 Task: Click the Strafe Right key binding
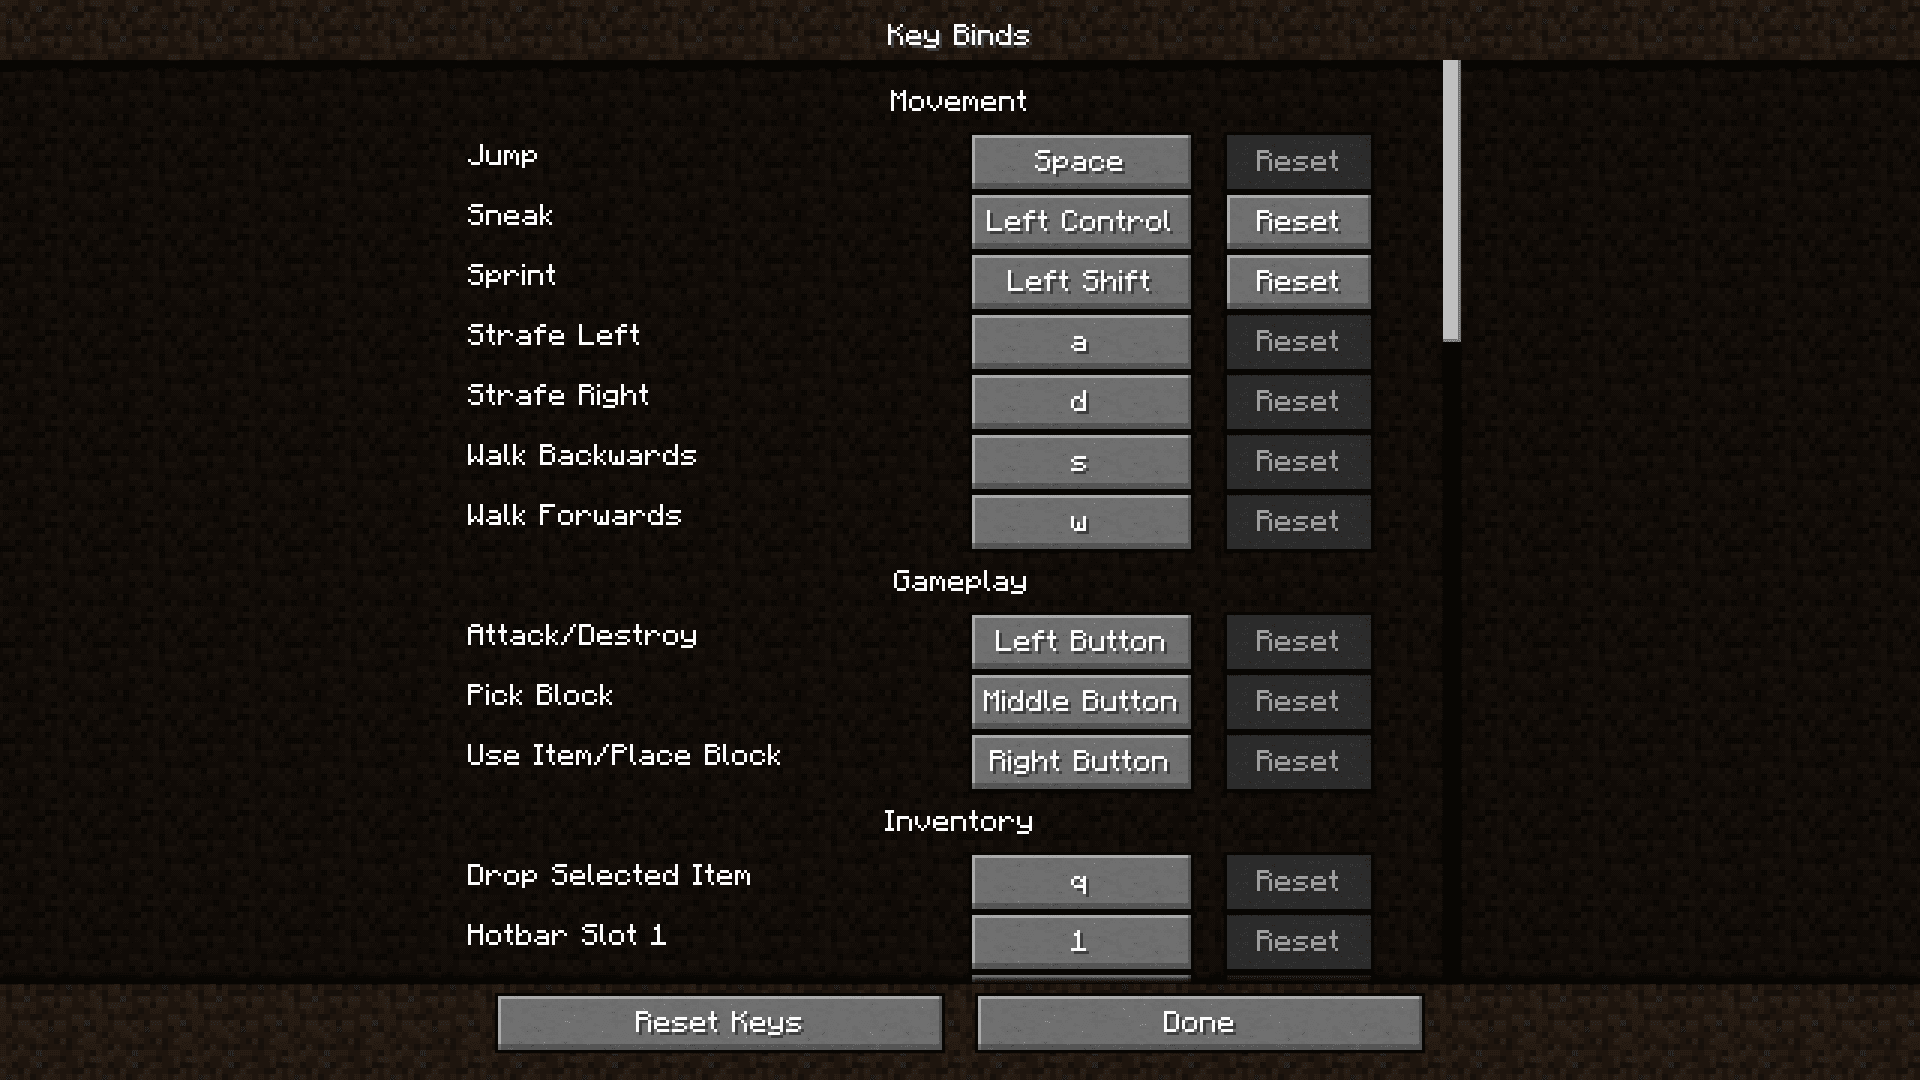(x=1080, y=401)
